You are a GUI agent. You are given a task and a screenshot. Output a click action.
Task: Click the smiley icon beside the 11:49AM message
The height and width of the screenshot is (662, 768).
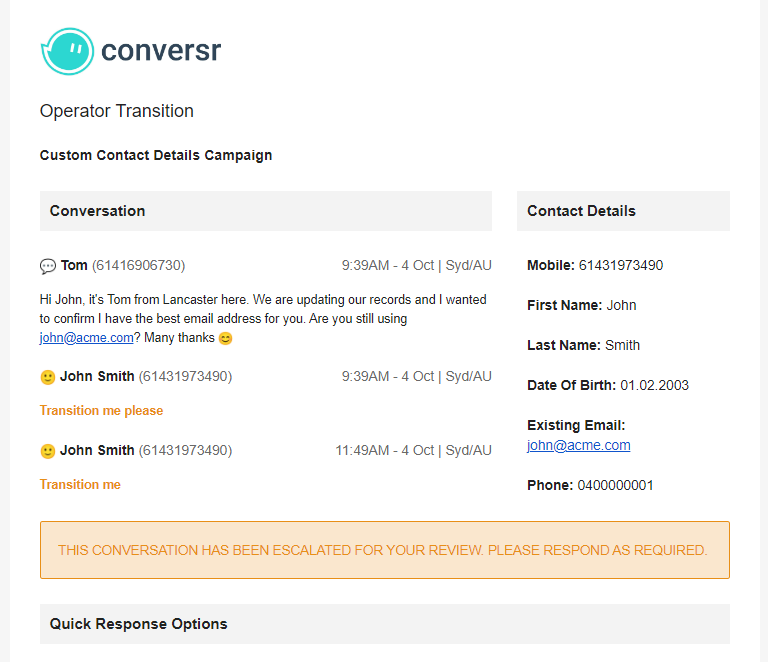(x=48, y=451)
